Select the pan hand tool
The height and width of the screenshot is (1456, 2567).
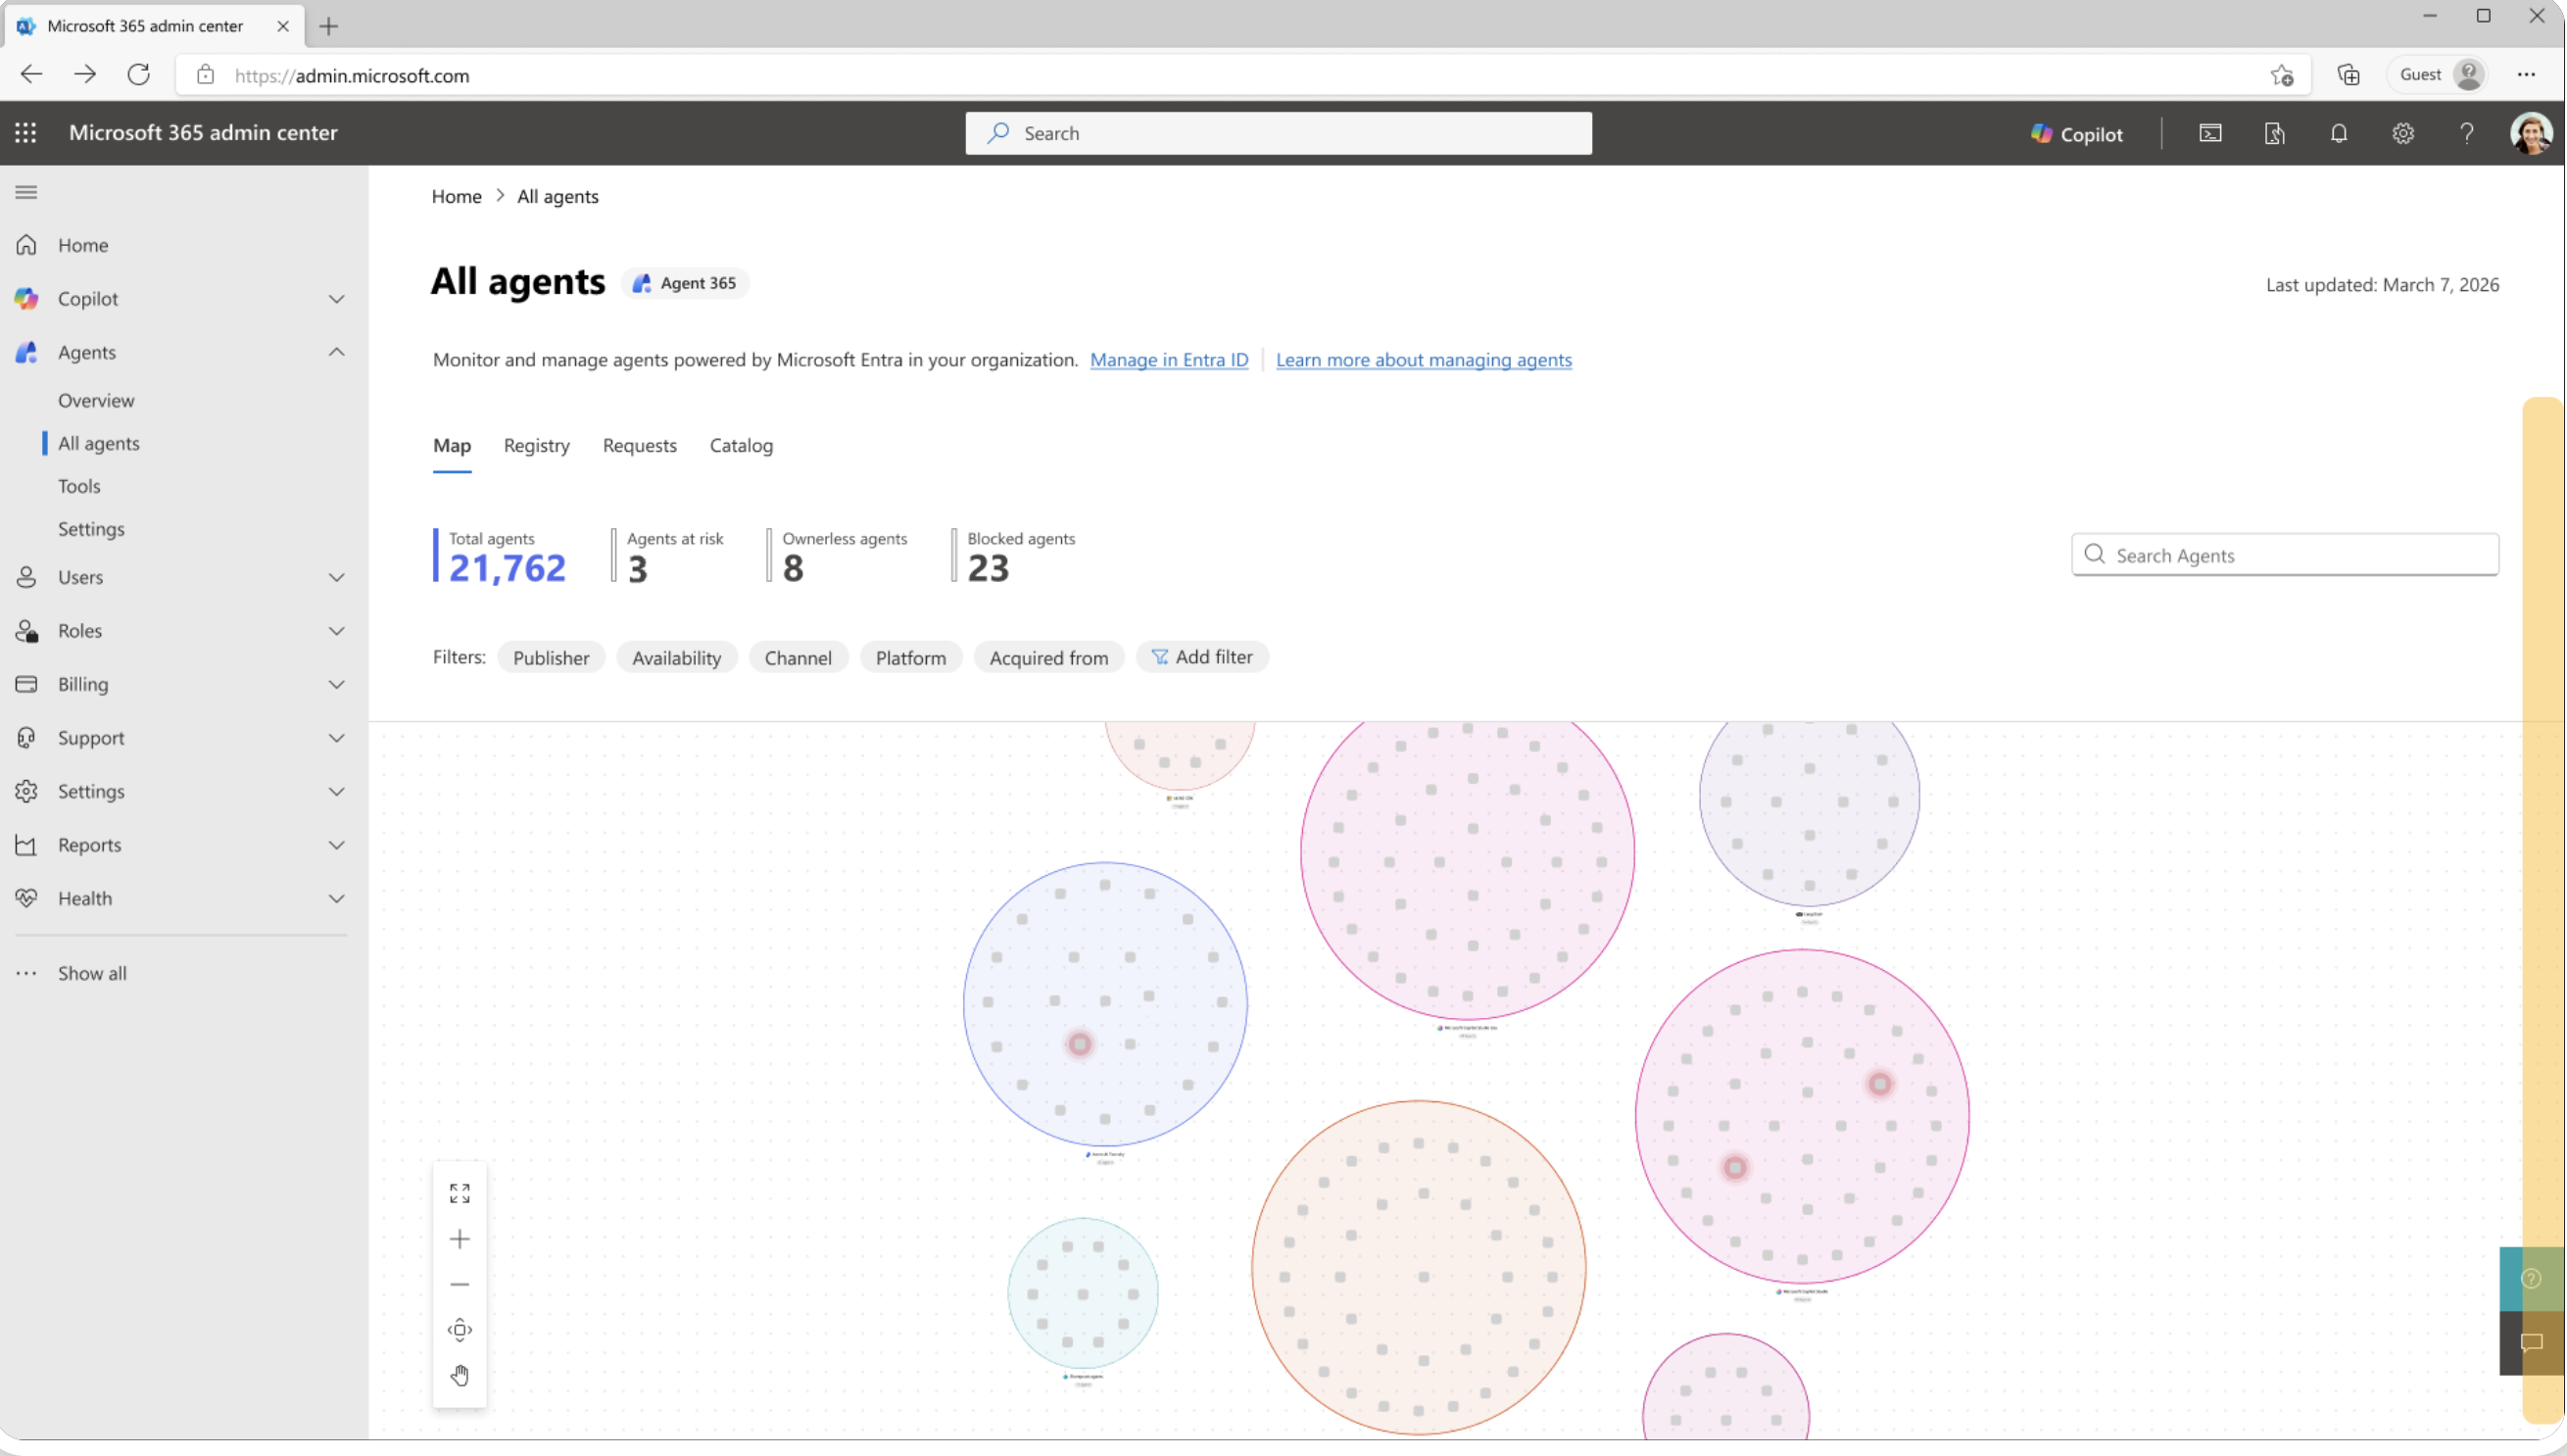pos(460,1376)
